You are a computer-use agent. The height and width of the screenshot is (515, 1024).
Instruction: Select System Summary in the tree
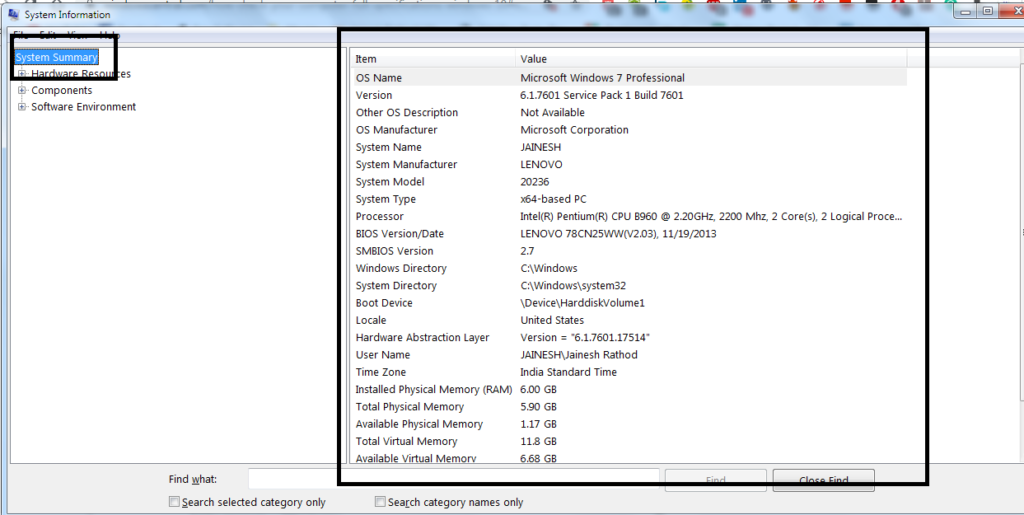click(56, 58)
